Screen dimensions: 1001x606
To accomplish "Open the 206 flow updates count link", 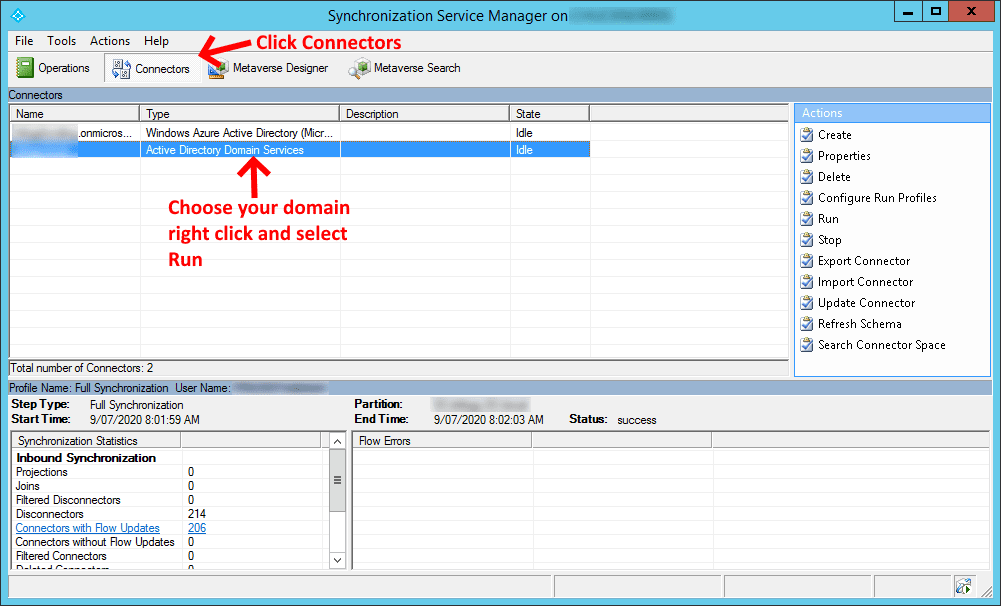I will pos(197,528).
